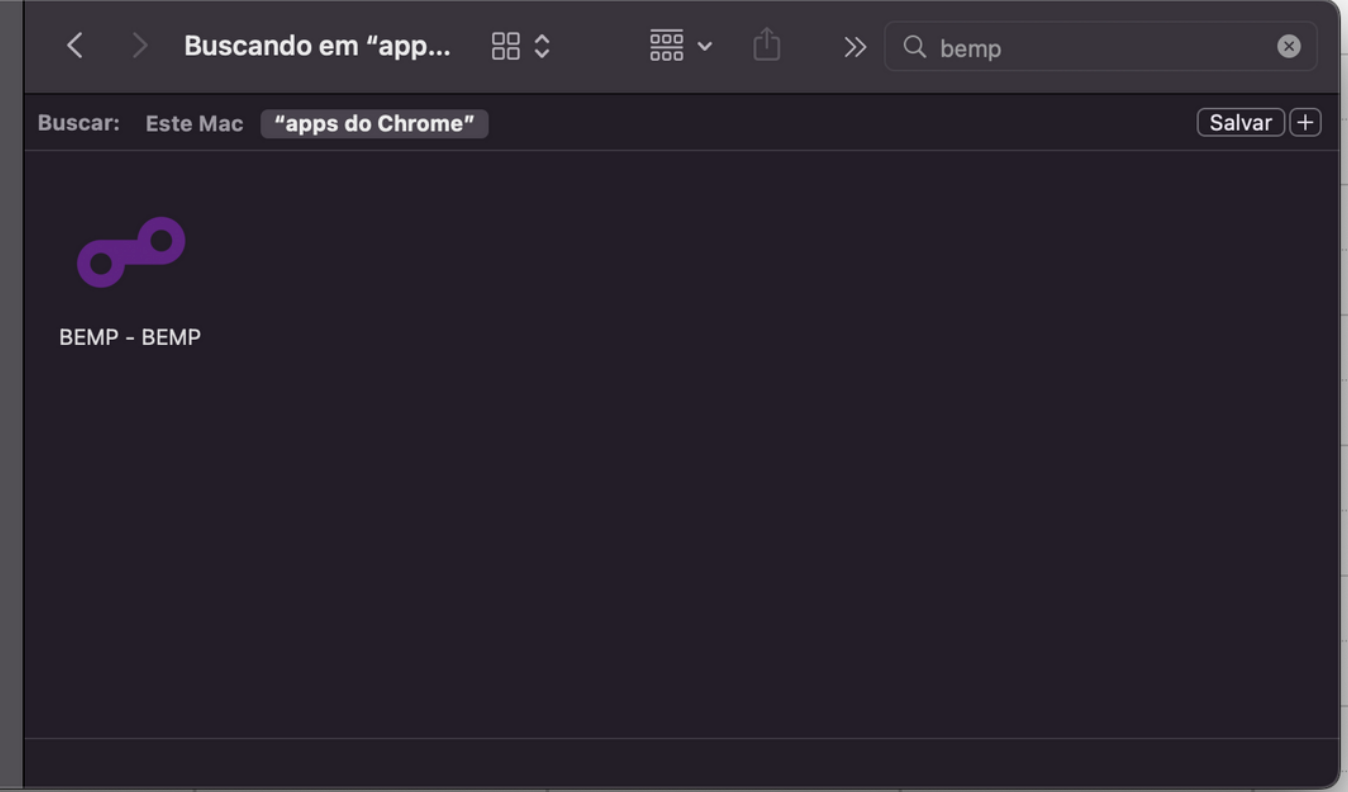Save the search with Salvar
The image size is (1348, 792).
tap(1240, 122)
